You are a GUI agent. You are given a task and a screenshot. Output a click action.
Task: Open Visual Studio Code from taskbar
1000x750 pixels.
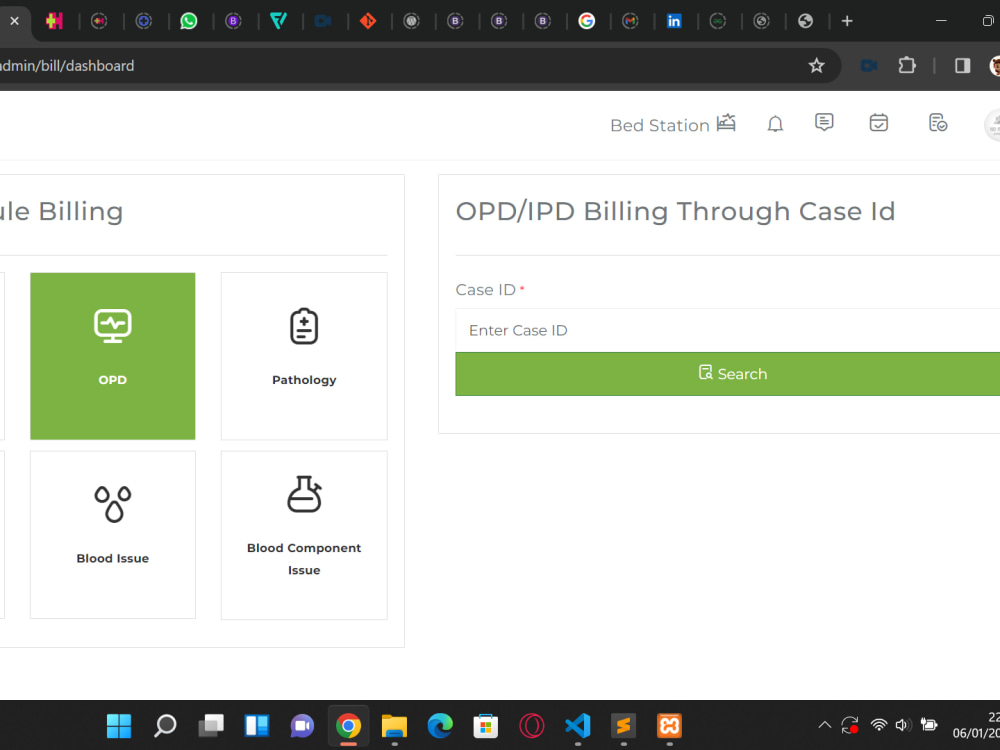pos(578,725)
